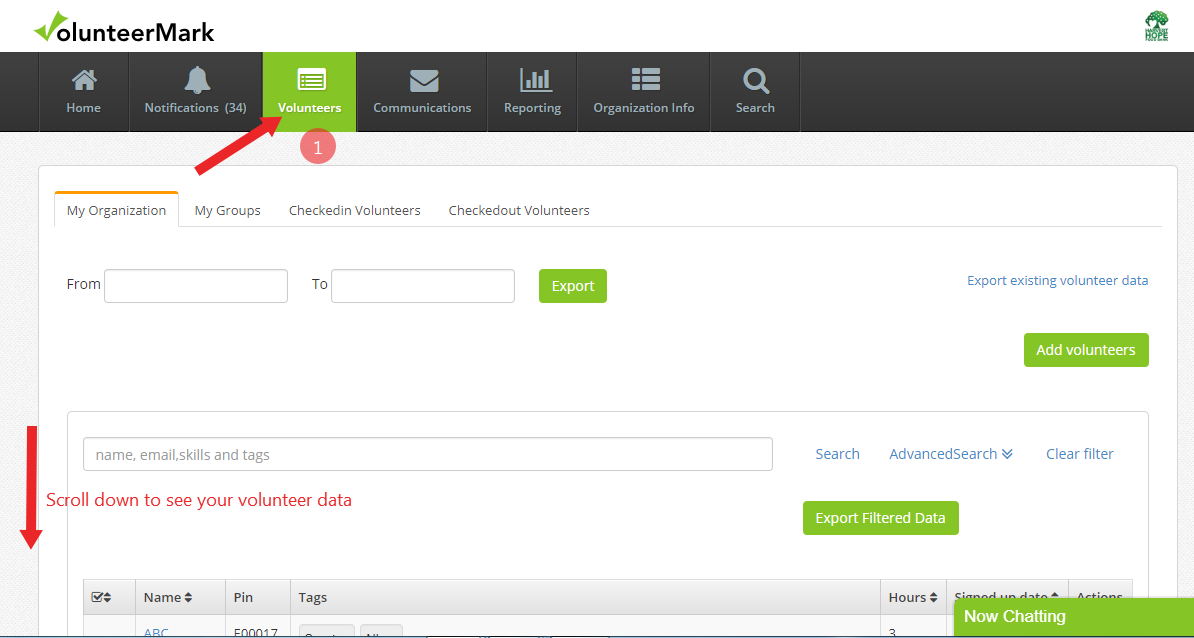Go to the Home nav item
Screen dimensions: 1194x638
(84, 92)
